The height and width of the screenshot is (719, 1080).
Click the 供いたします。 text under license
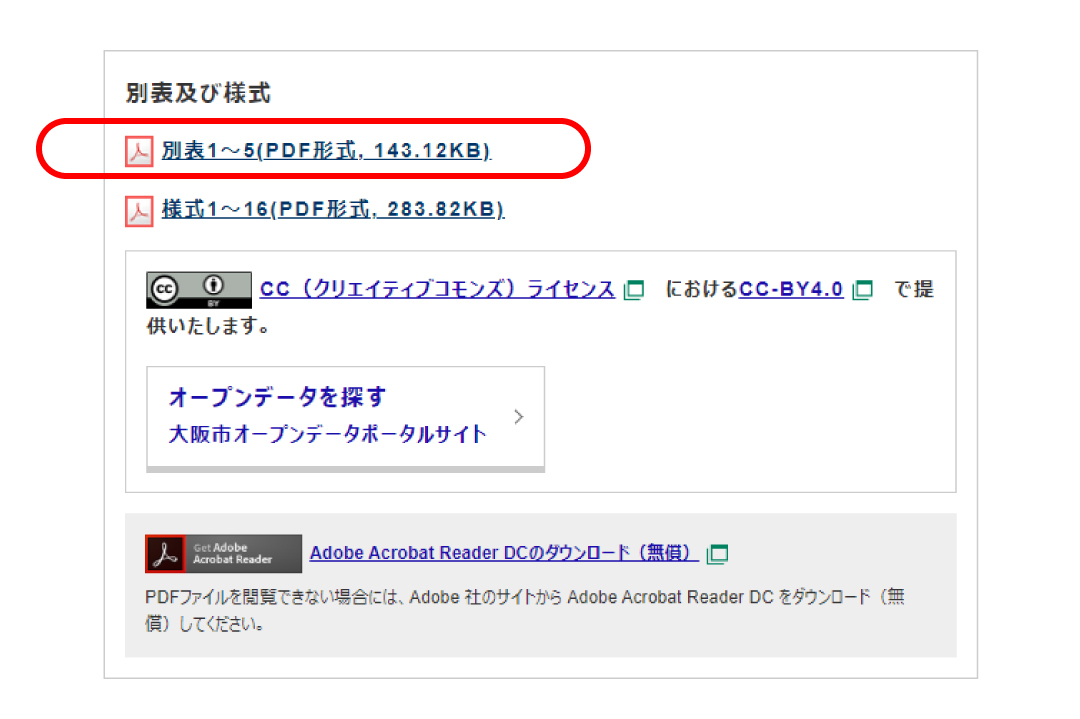(207, 327)
